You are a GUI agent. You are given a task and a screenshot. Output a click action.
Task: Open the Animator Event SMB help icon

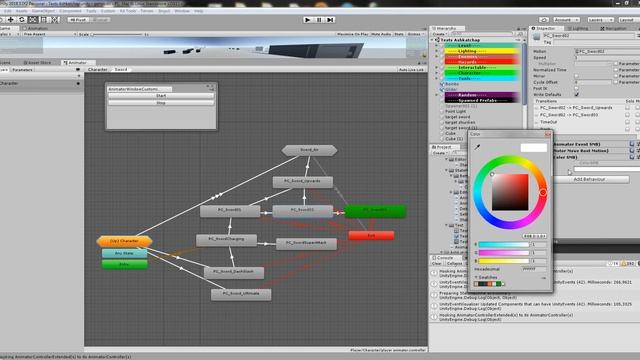[x=632, y=144]
